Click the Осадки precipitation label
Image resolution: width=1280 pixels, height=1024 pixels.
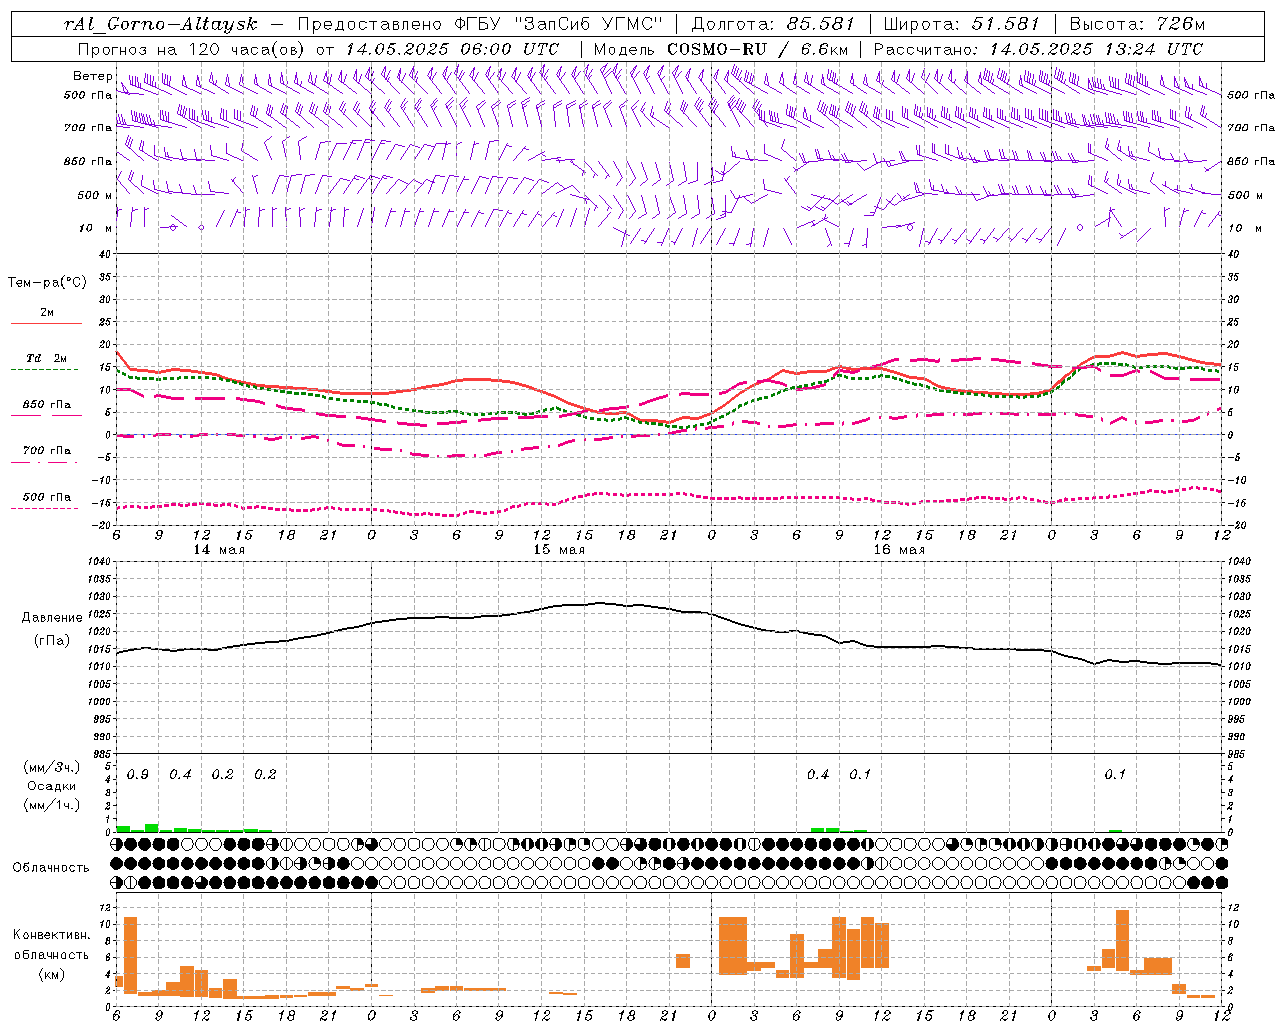pyautogui.click(x=51, y=786)
